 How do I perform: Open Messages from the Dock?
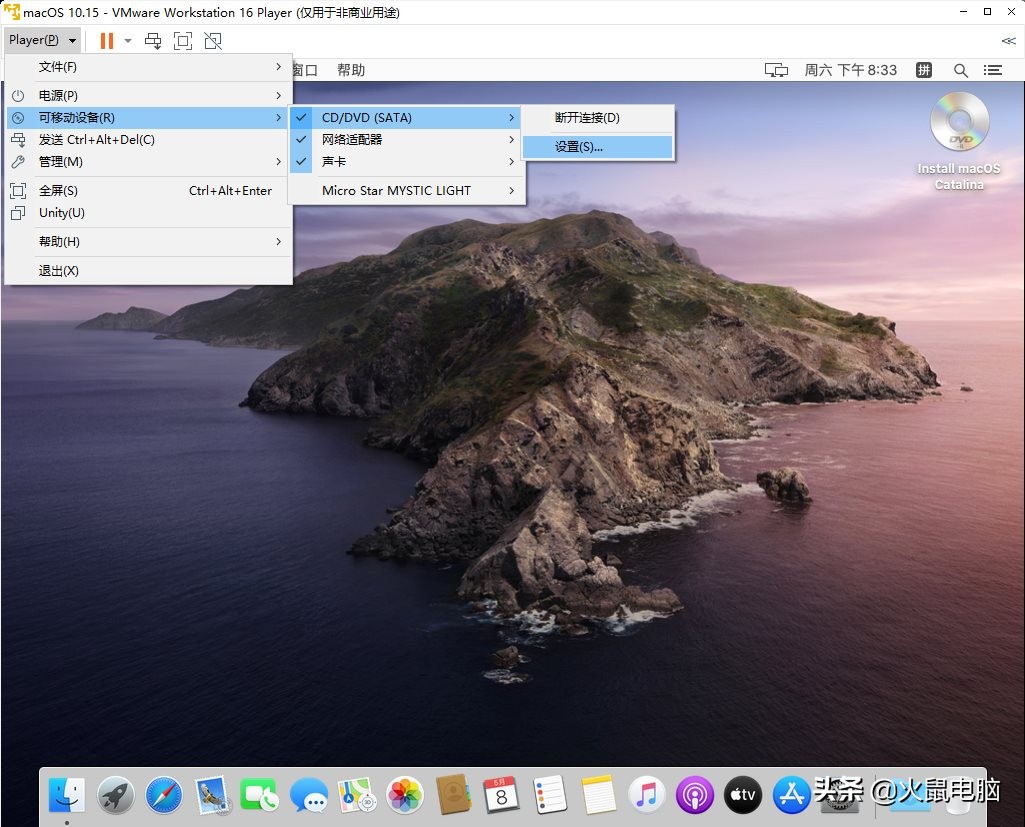tap(309, 795)
